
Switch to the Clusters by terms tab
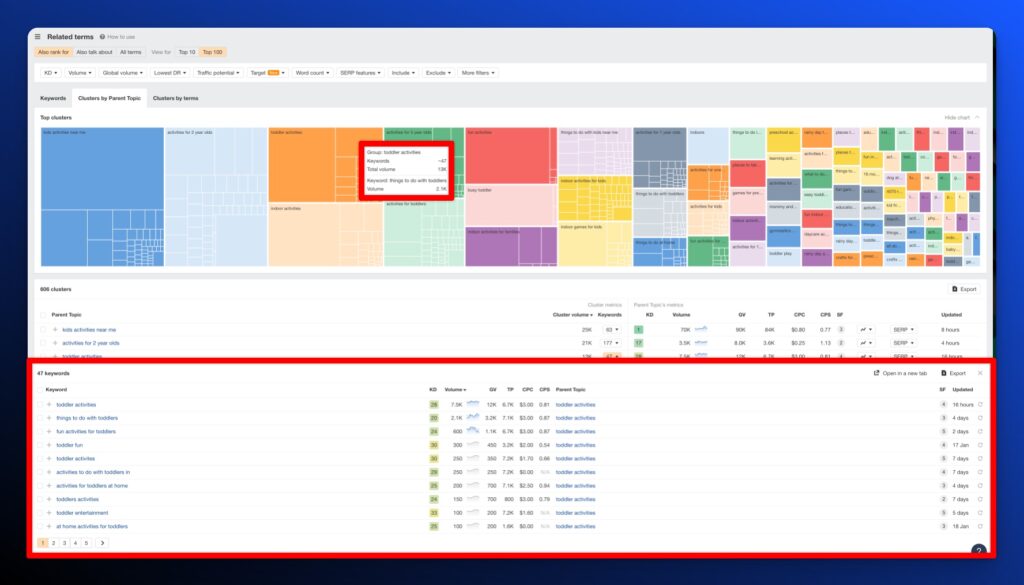(x=175, y=98)
